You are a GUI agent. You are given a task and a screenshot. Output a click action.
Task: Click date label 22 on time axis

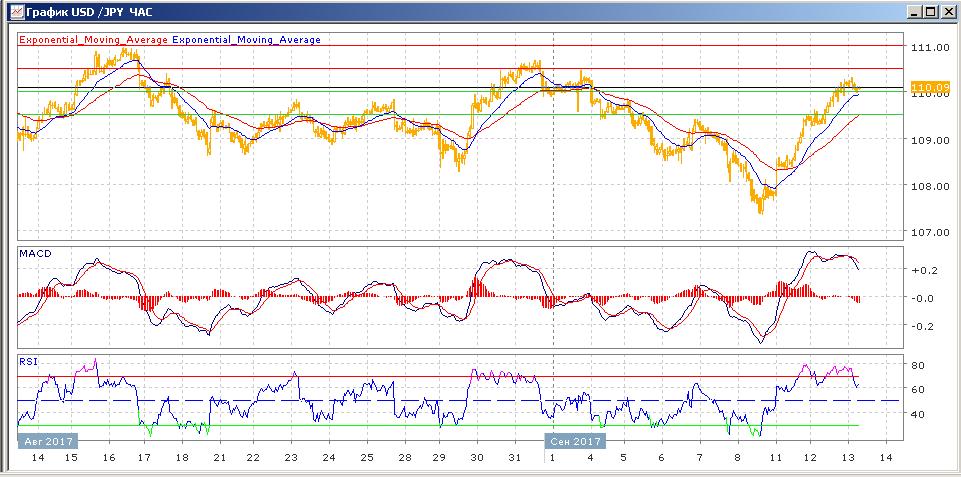pyautogui.click(x=253, y=459)
